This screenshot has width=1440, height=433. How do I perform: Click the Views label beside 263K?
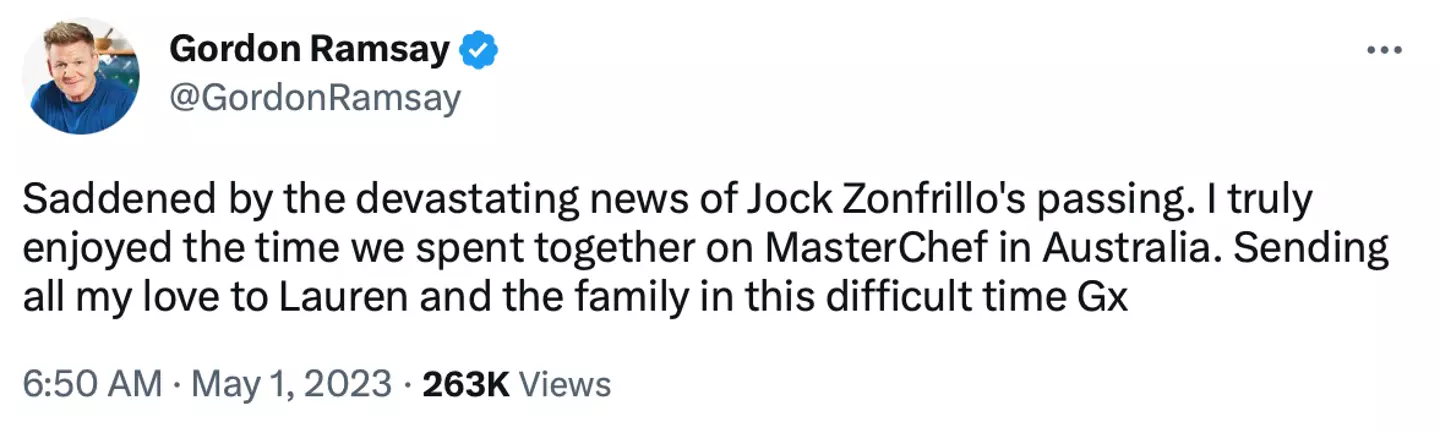point(566,384)
